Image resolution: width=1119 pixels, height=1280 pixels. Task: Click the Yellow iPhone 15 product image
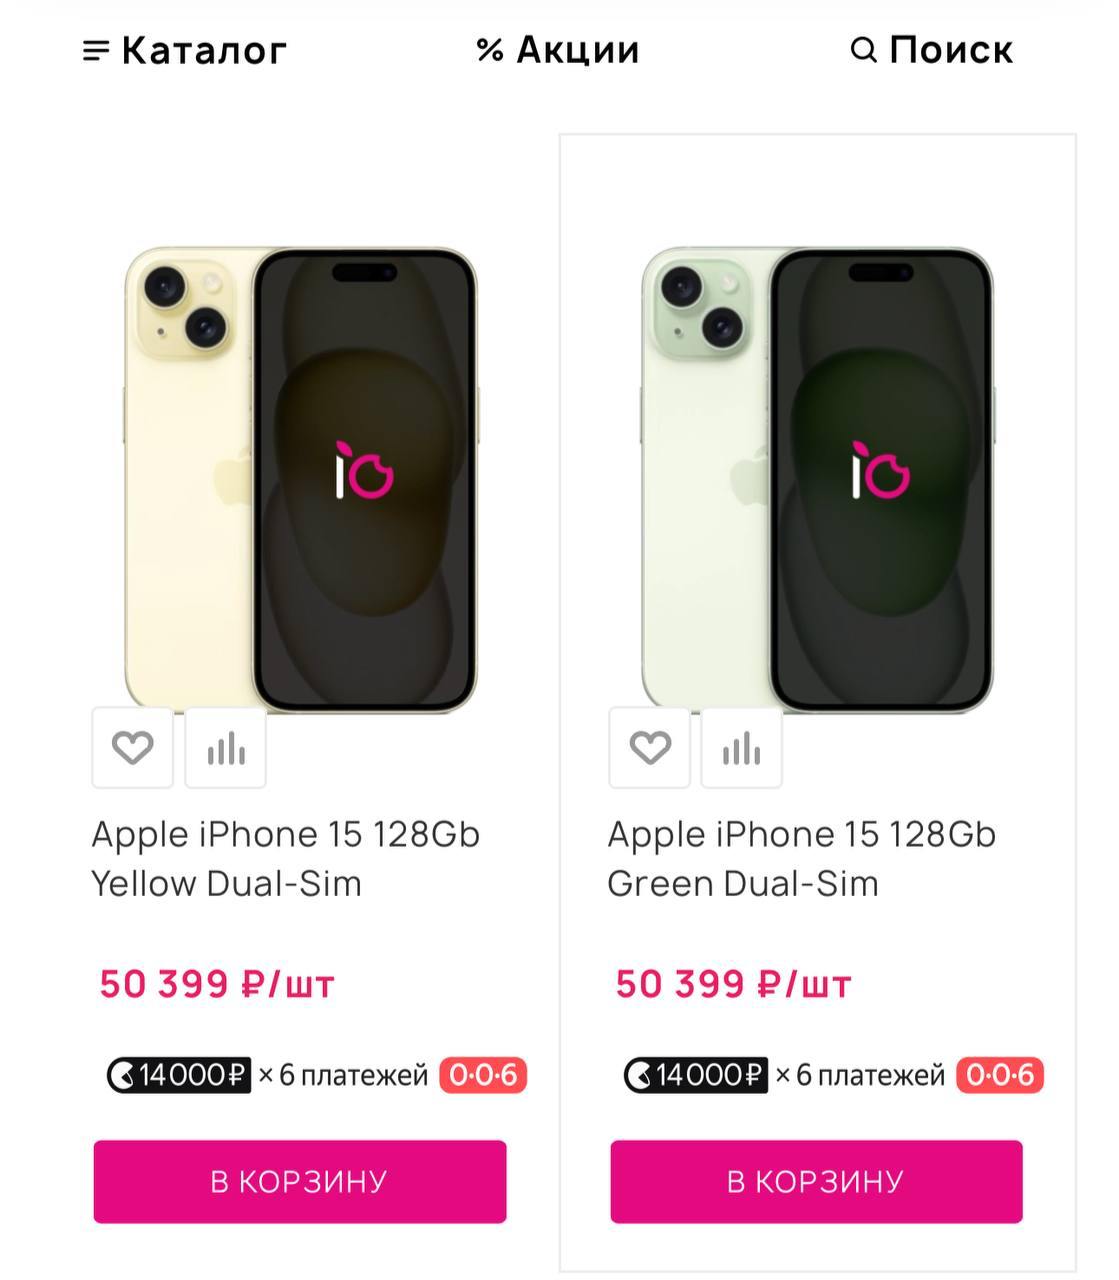coord(300,480)
